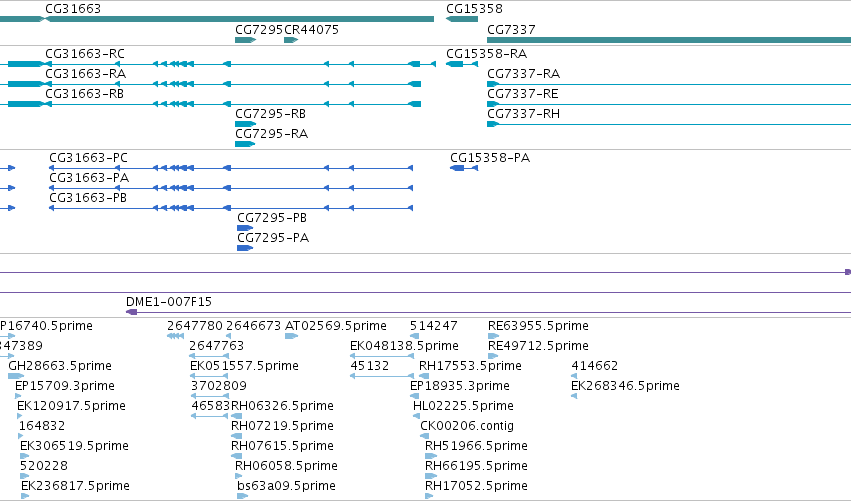Viewport: 851px width, 501px height.
Task: Click the RH17052.5prime EST label
Action: coord(476,487)
